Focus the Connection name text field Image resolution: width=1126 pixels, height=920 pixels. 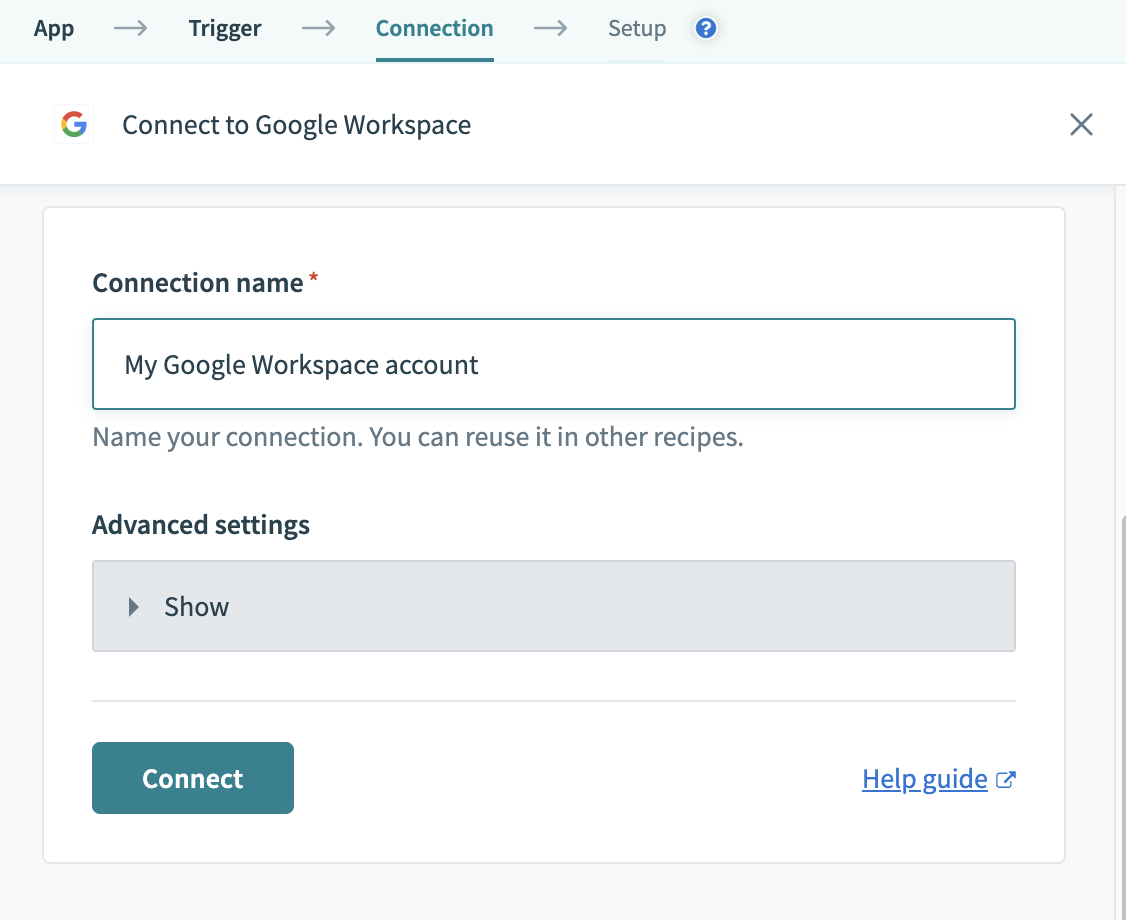pyautogui.click(x=553, y=365)
